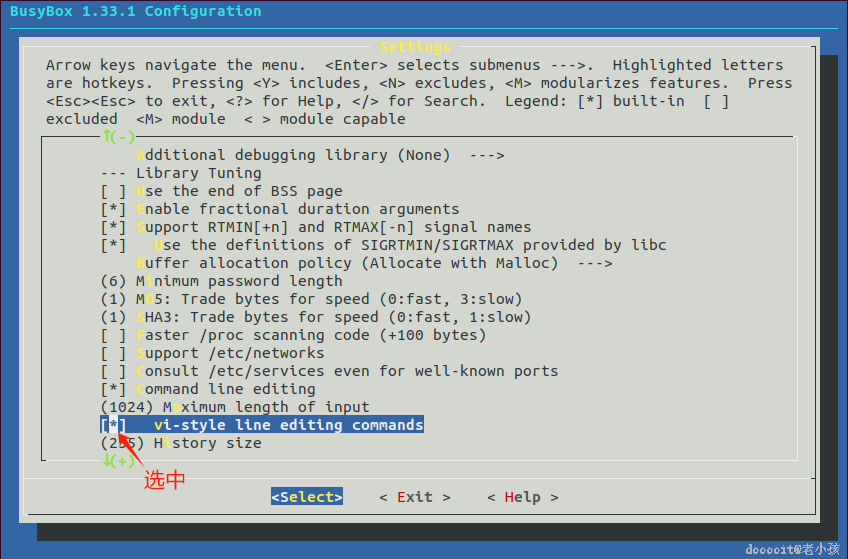The width and height of the screenshot is (848, 559).
Task: Toggle 'Use the end of BSS page' checkbox
Action: click(x=113, y=191)
